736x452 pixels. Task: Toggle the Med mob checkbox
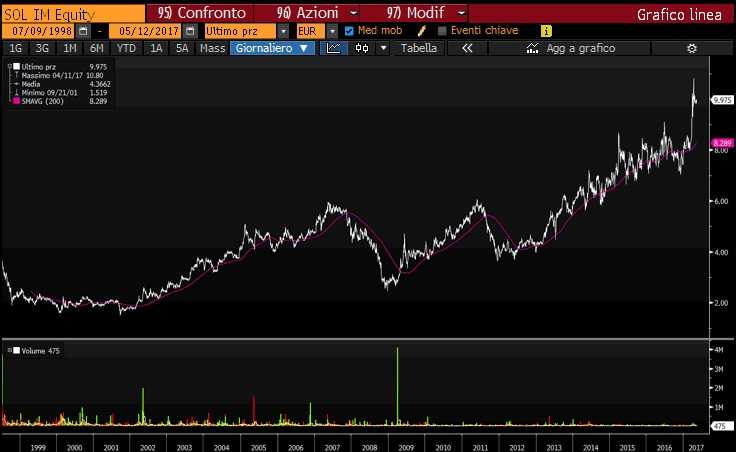tap(348, 31)
